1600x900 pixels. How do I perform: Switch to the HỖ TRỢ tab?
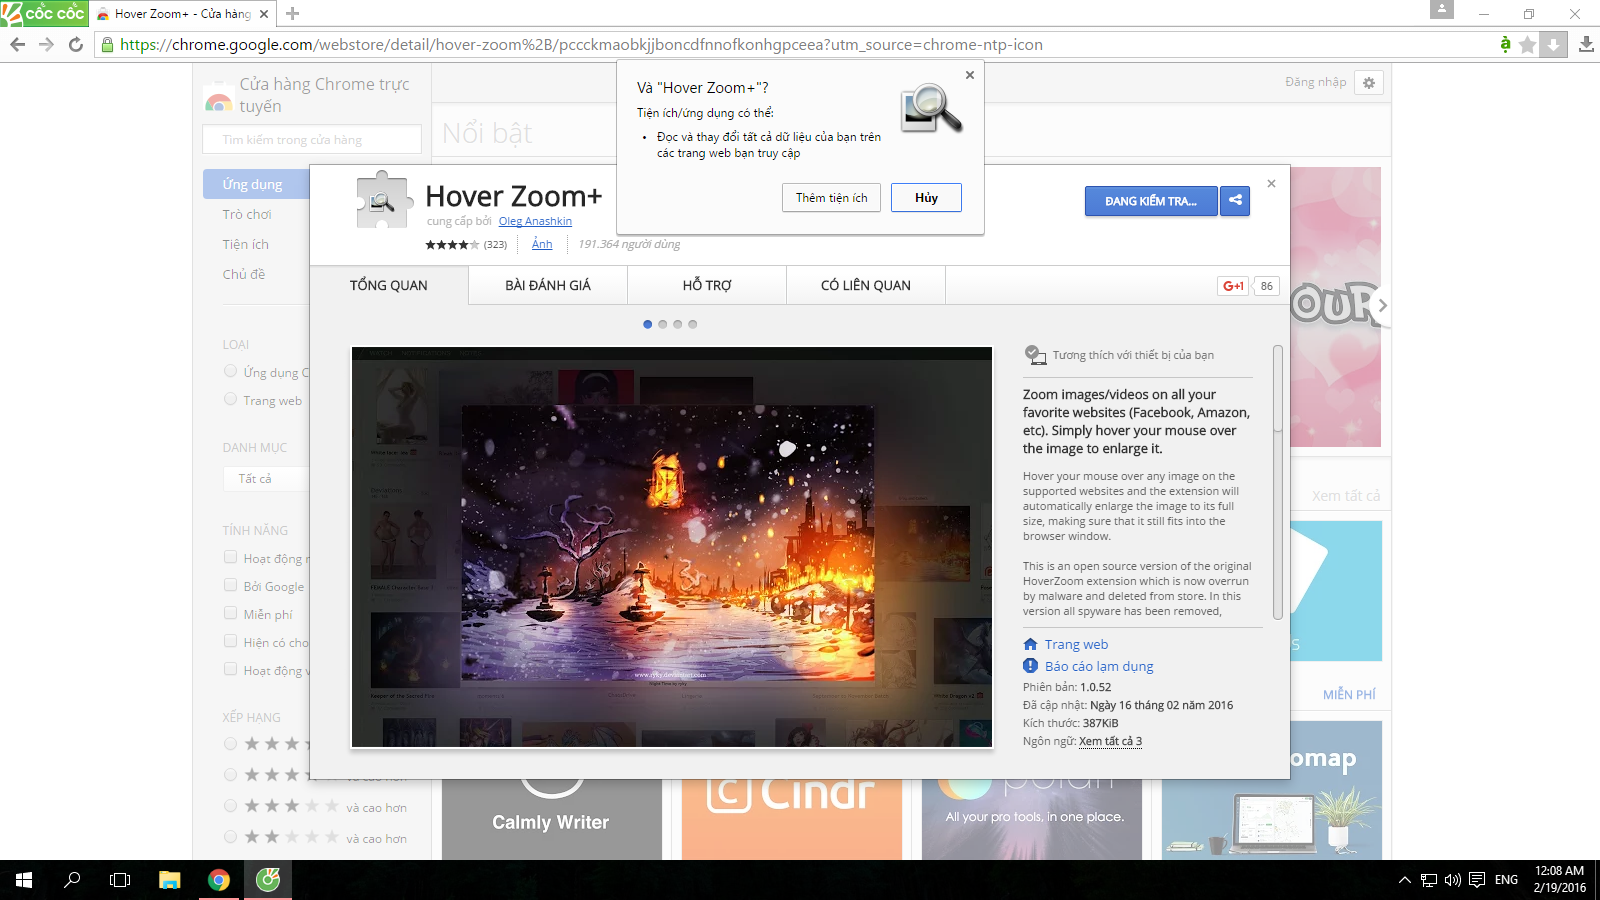coord(707,285)
